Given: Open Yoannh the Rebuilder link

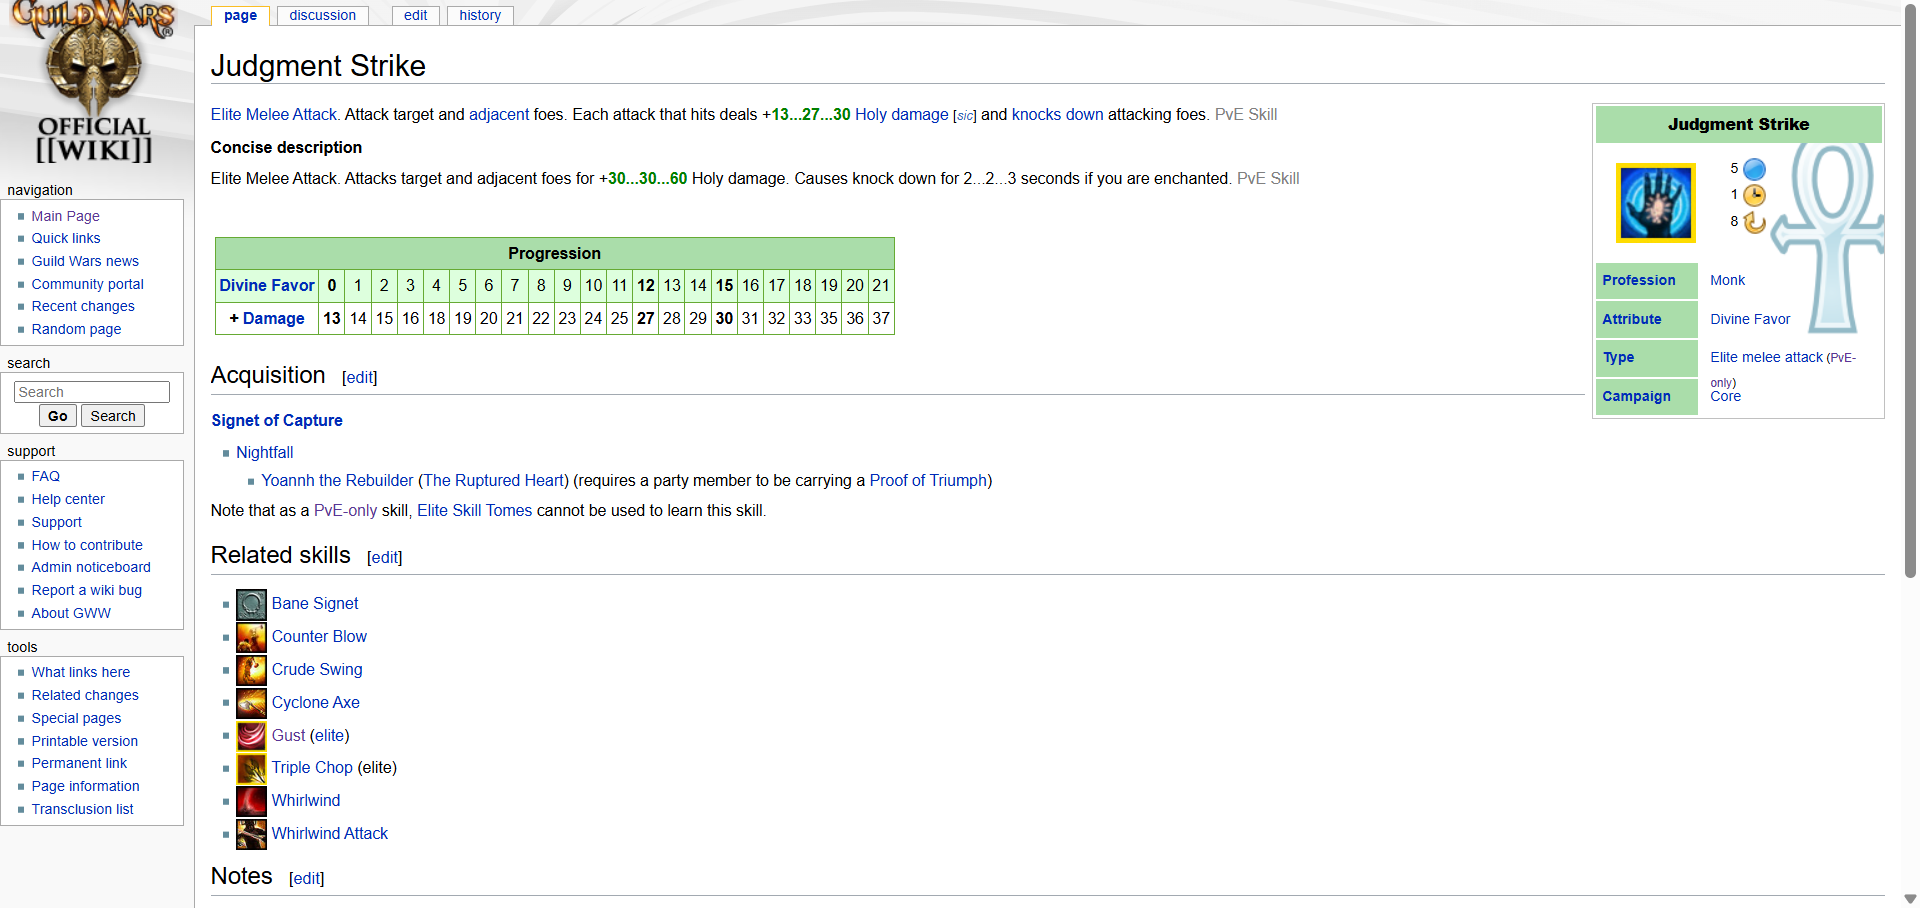Looking at the screenshot, I should coord(337,480).
